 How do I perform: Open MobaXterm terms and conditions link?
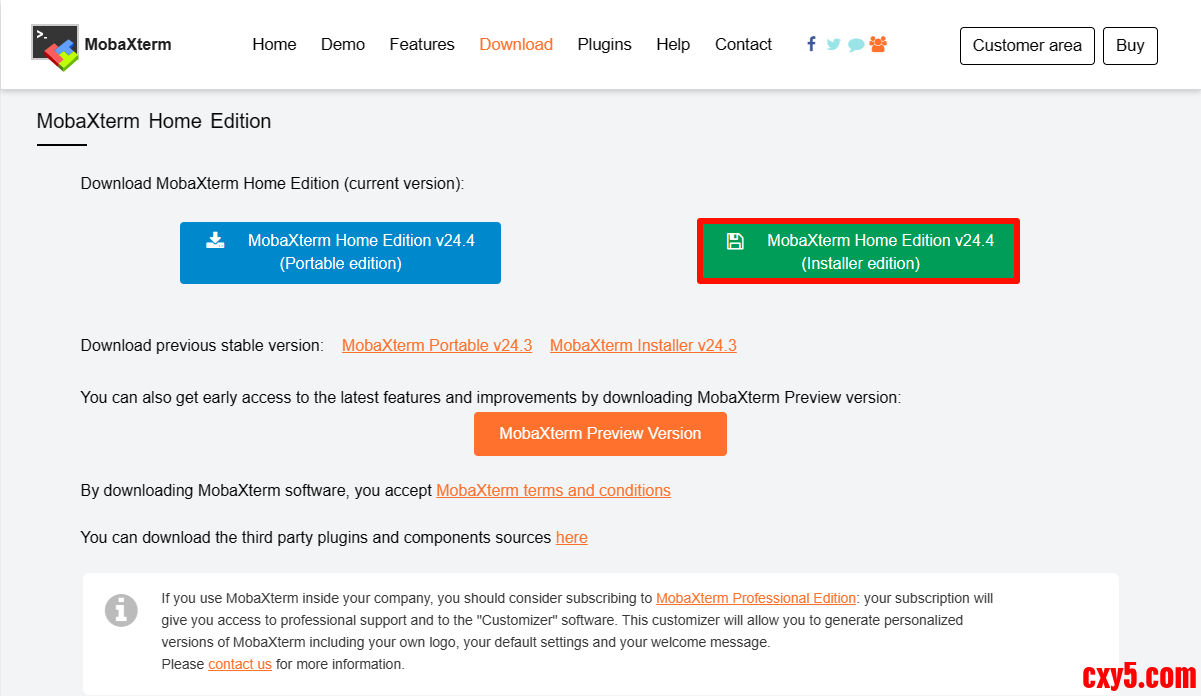(x=553, y=491)
